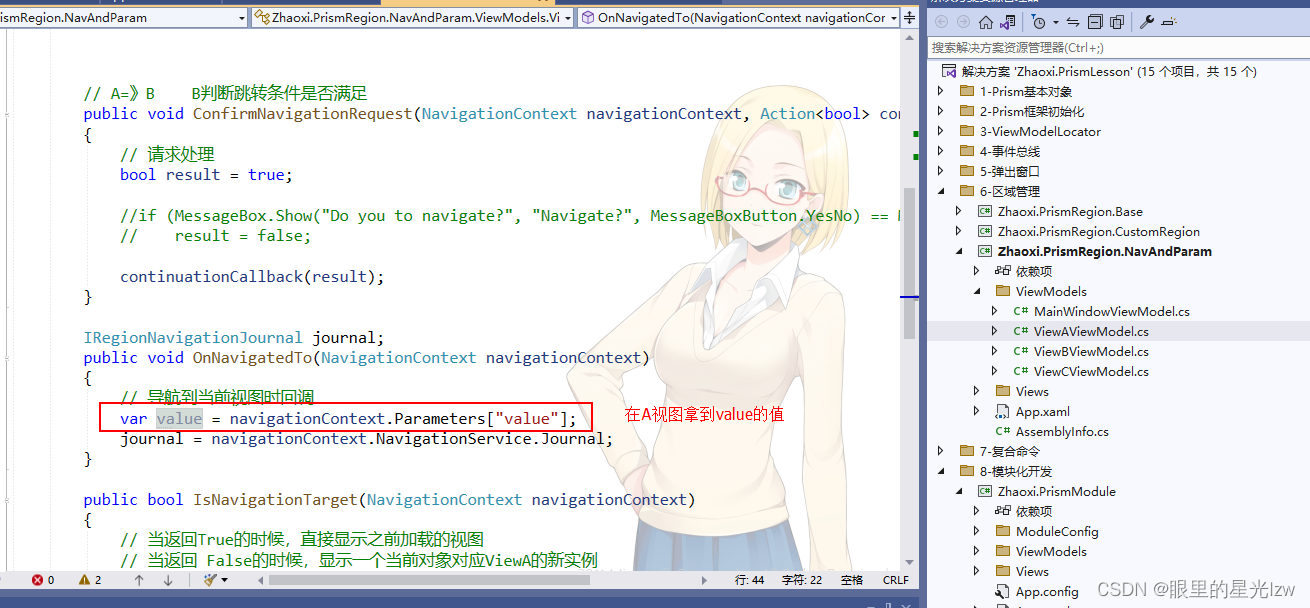The height and width of the screenshot is (608, 1310).
Task: Open ViewCViewModel.cs file
Action: click(x=1091, y=371)
